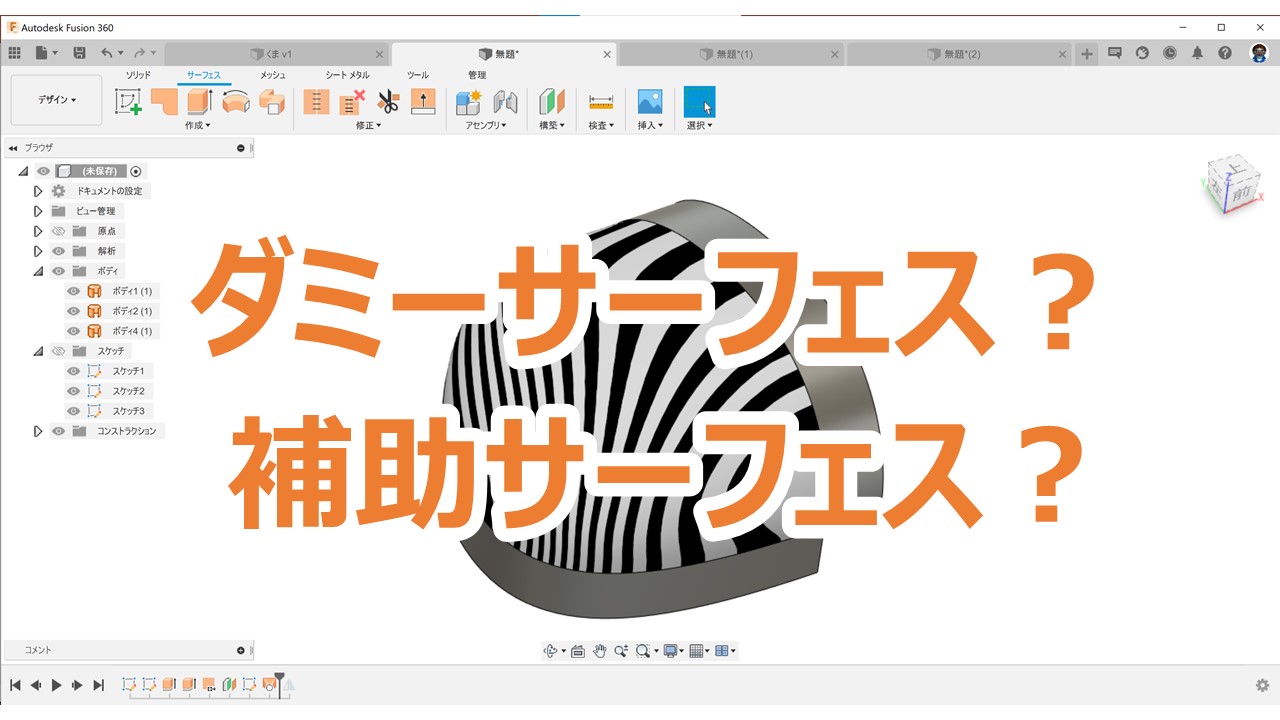Image resolution: width=1280 pixels, height=720 pixels.
Task: Open the 作成 dropdown in the toolbar
Action: tap(196, 125)
